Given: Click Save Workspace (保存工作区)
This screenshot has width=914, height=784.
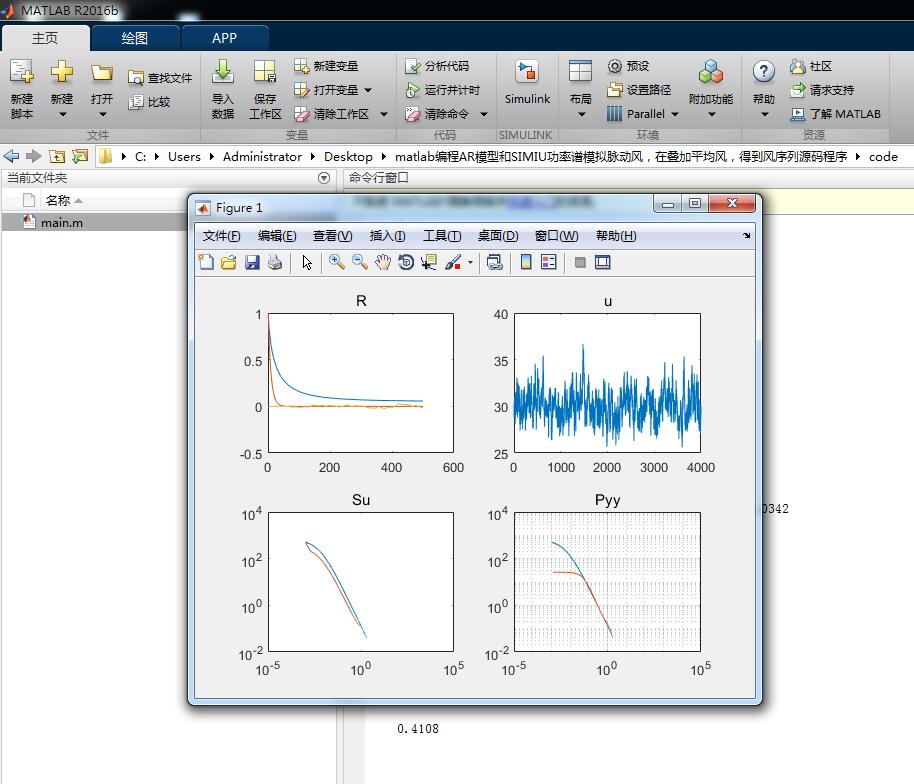Looking at the screenshot, I should point(265,89).
